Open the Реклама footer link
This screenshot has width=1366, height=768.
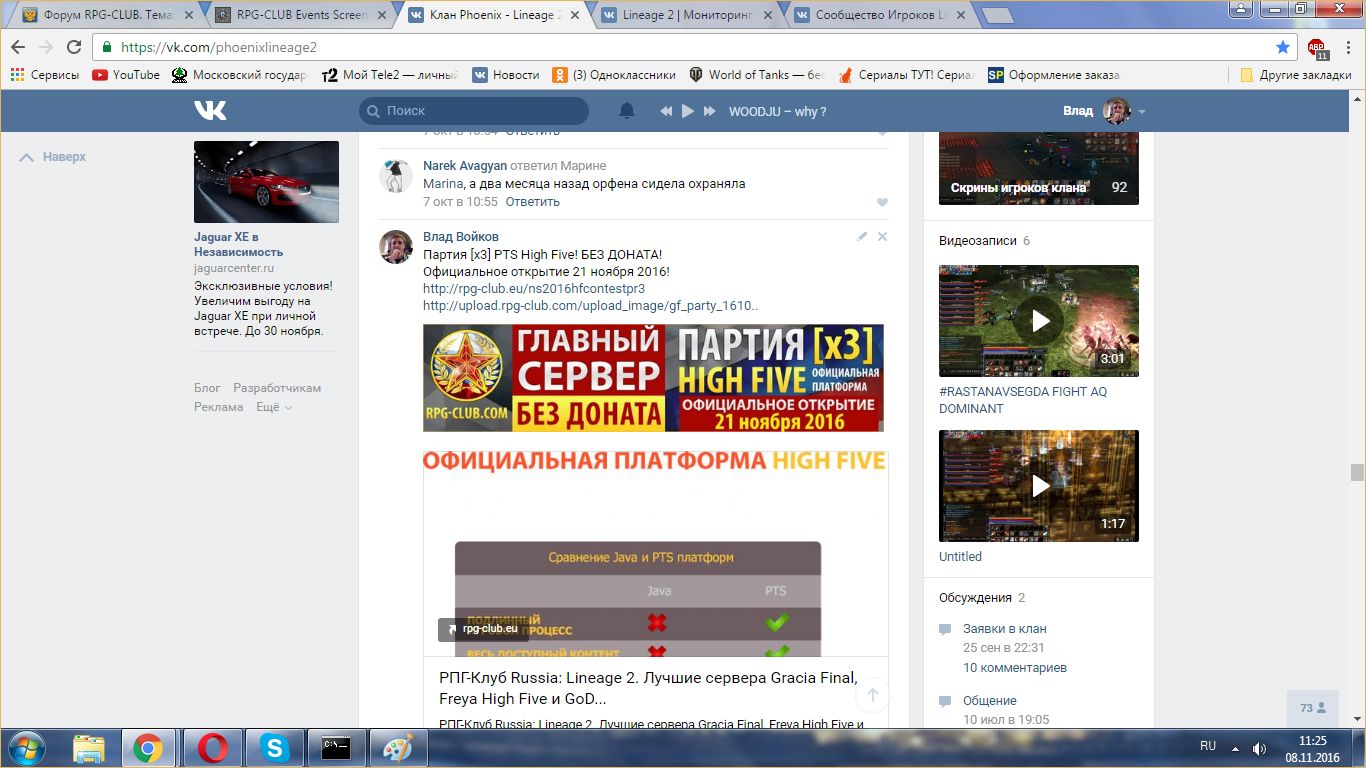(x=219, y=407)
